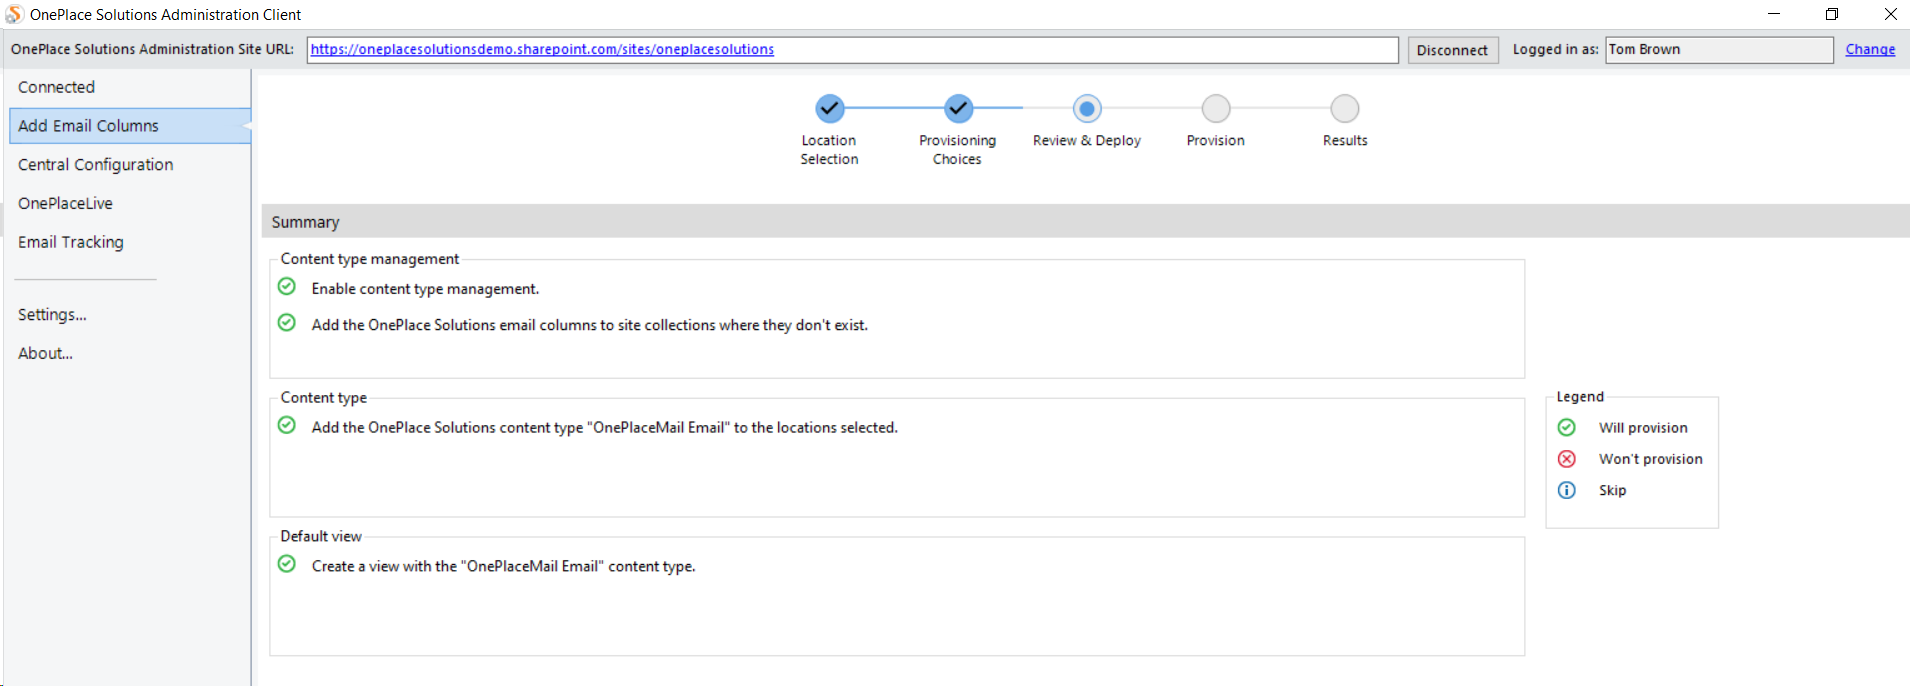Click the Change link next to user

[1870, 49]
